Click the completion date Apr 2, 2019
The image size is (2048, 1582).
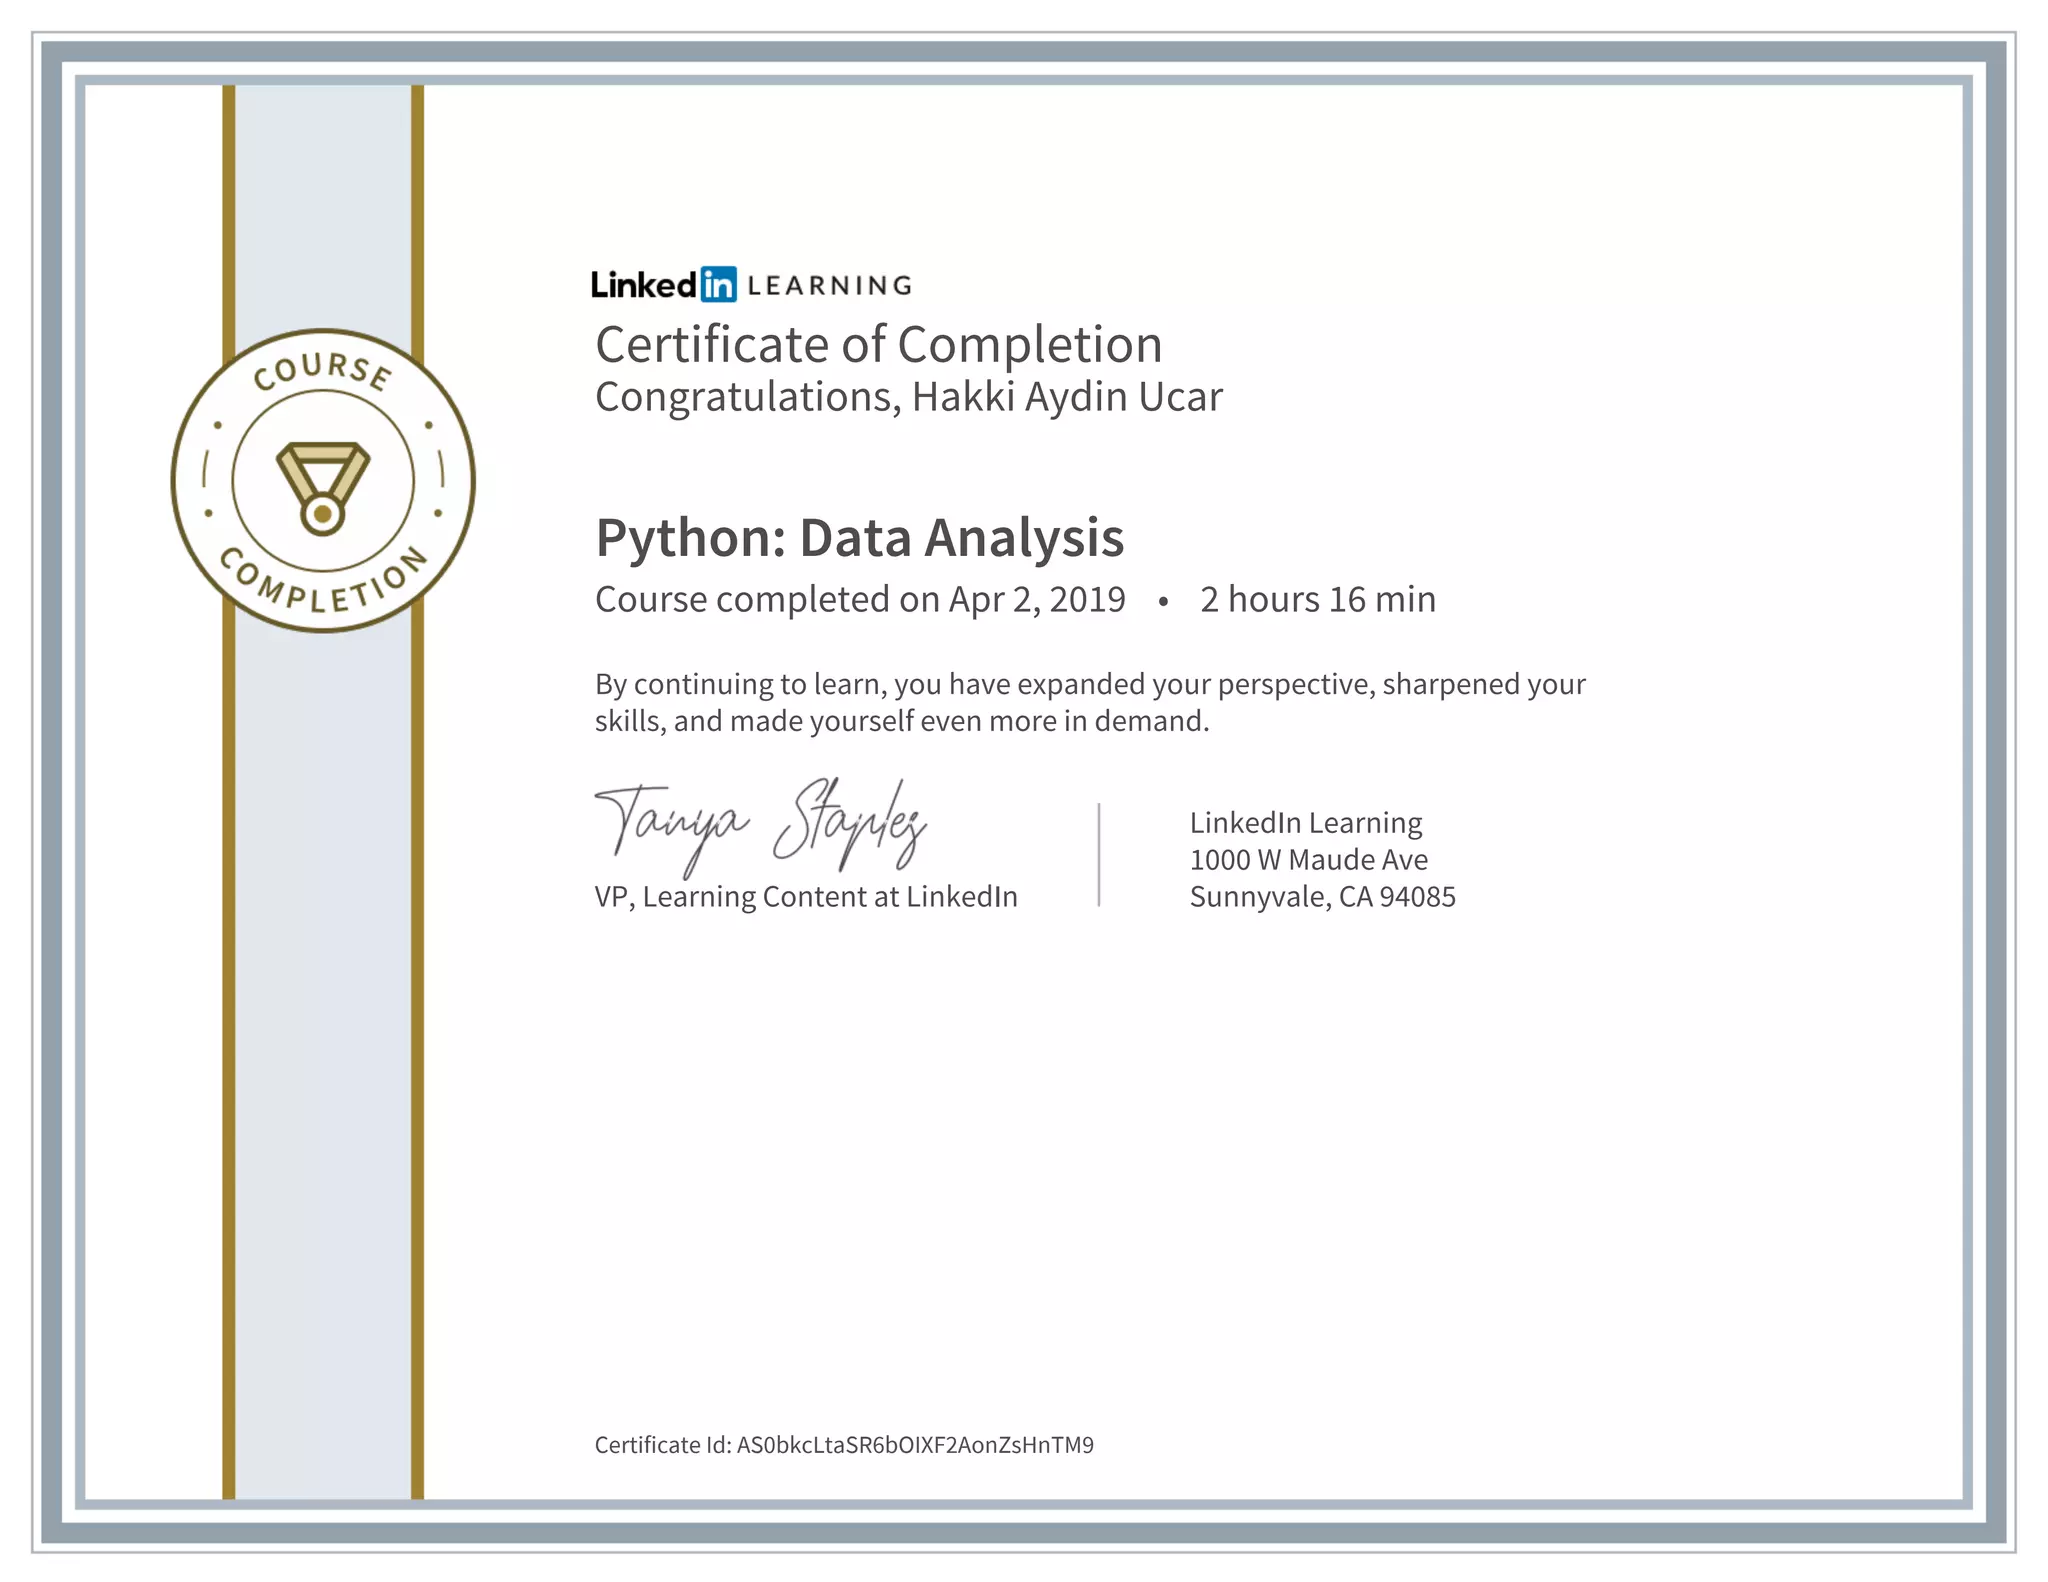tap(1036, 600)
